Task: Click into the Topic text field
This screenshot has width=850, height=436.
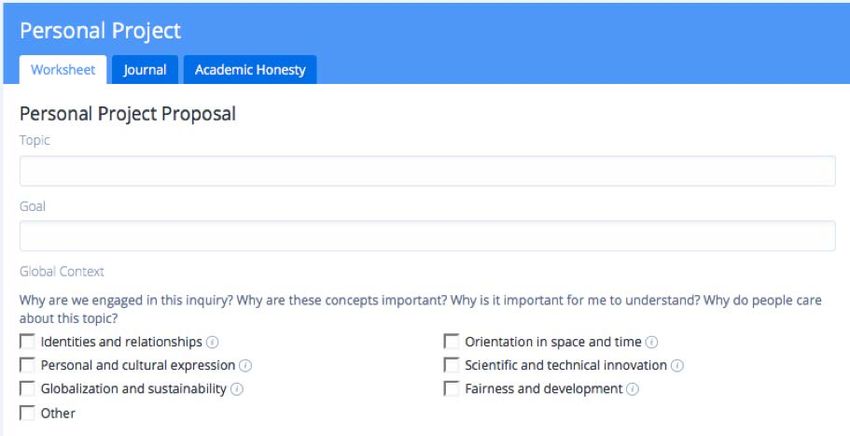Action: (x=427, y=171)
